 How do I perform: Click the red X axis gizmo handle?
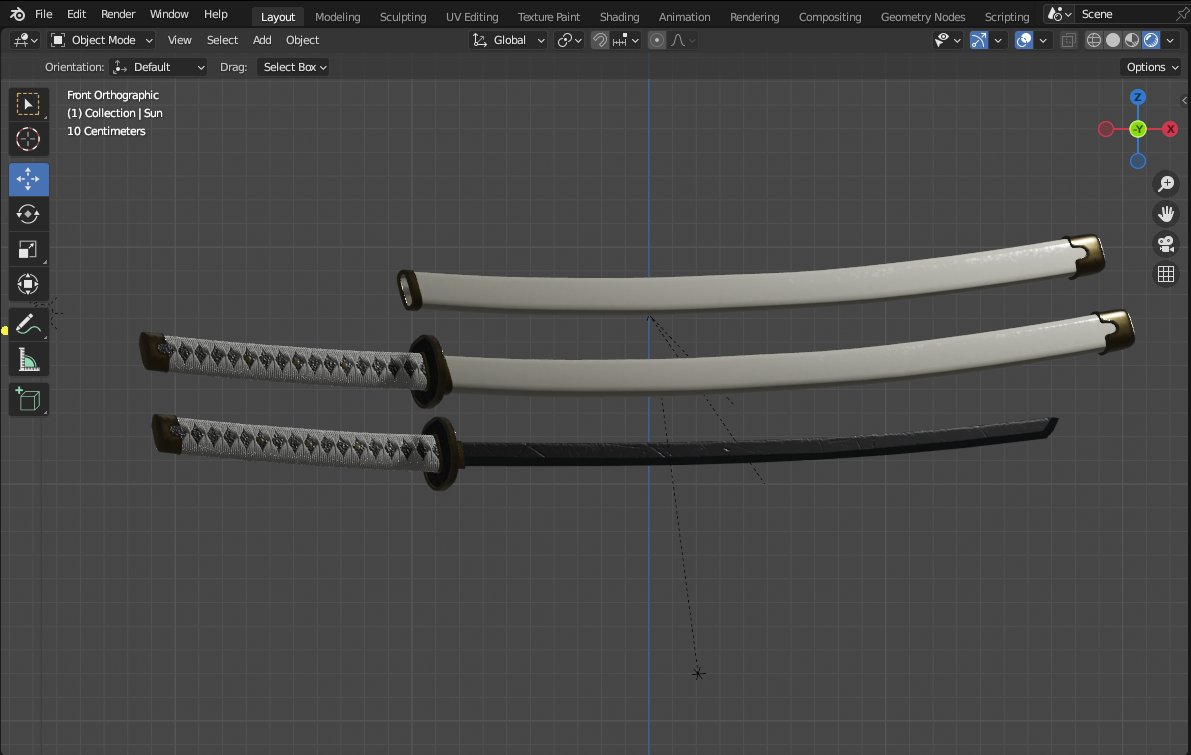(x=1170, y=129)
